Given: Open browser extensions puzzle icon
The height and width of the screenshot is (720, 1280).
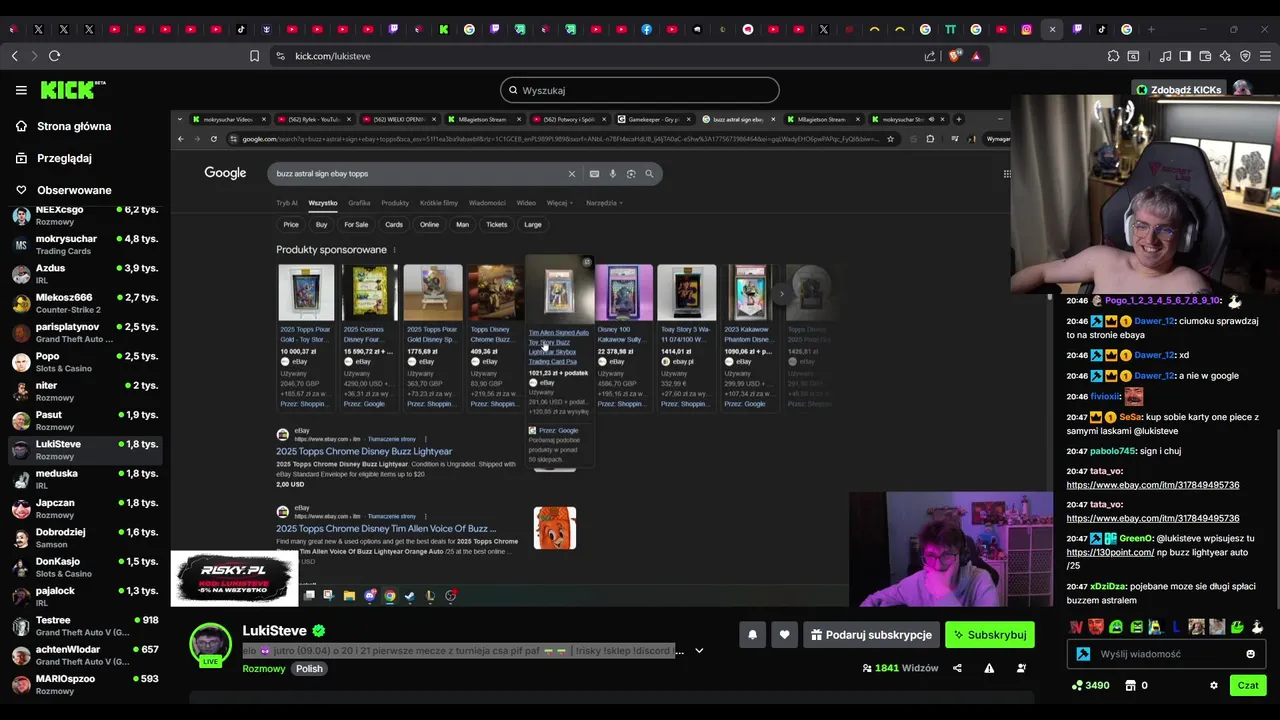Looking at the screenshot, I should click(1113, 56).
